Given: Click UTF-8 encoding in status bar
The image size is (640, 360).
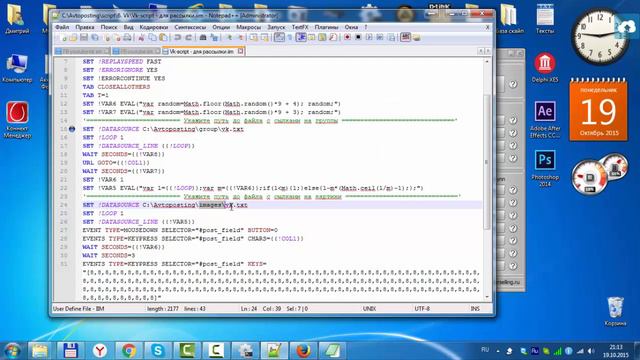Looking at the screenshot, I should click(x=422, y=309).
